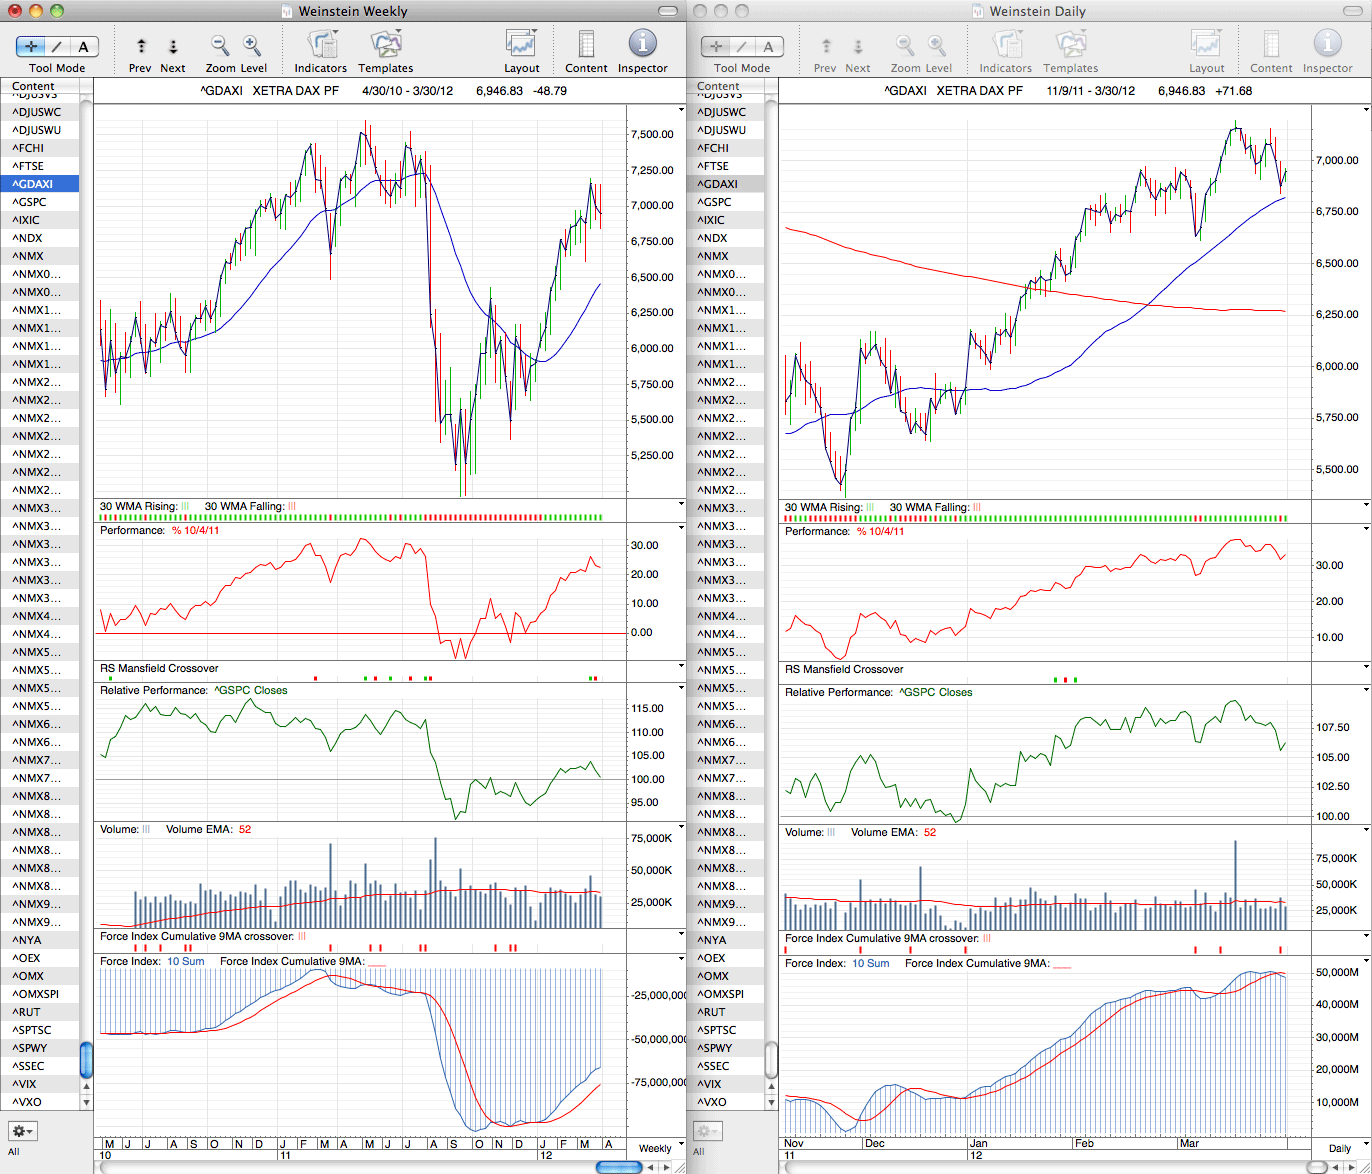The height and width of the screenshot is (1174, 1372).
Task: Click Next arrow in Weinstein Daily toolbar
Action: [858, 46]
